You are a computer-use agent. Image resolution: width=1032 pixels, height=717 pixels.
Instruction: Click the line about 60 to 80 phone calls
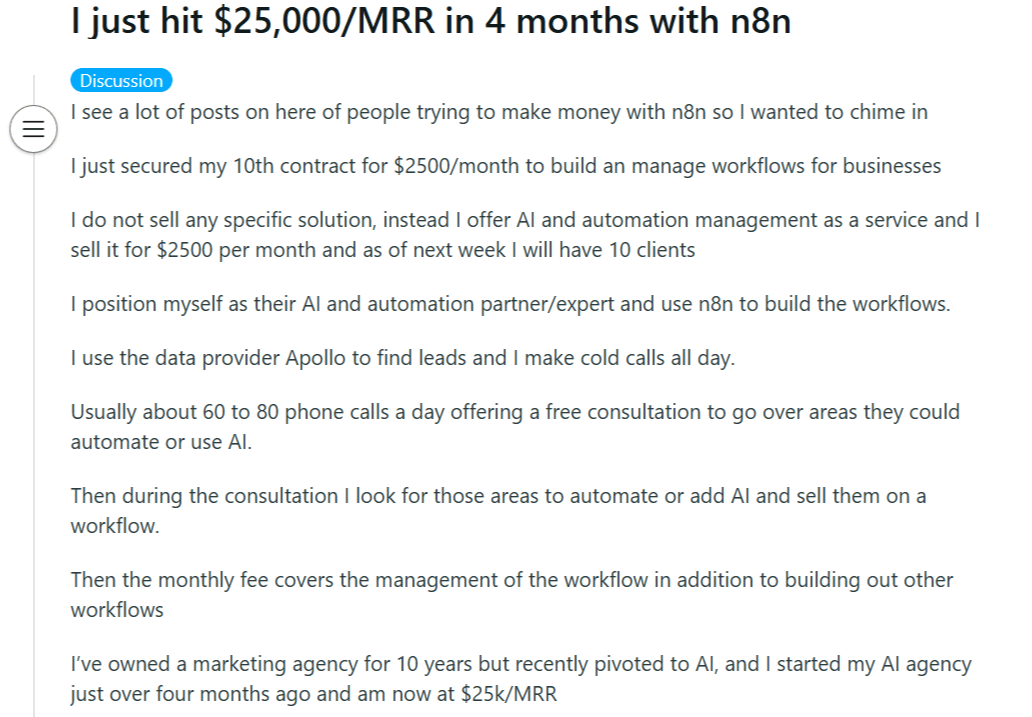coord(515,412)
